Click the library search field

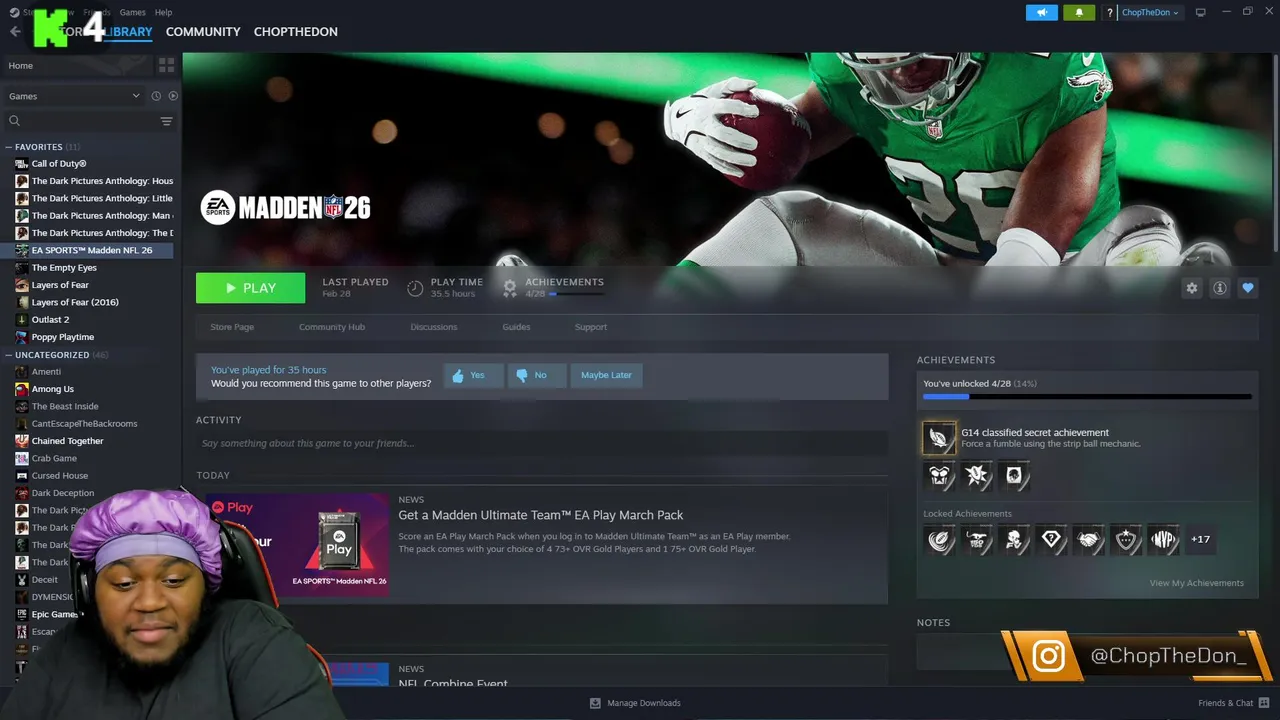80,121
